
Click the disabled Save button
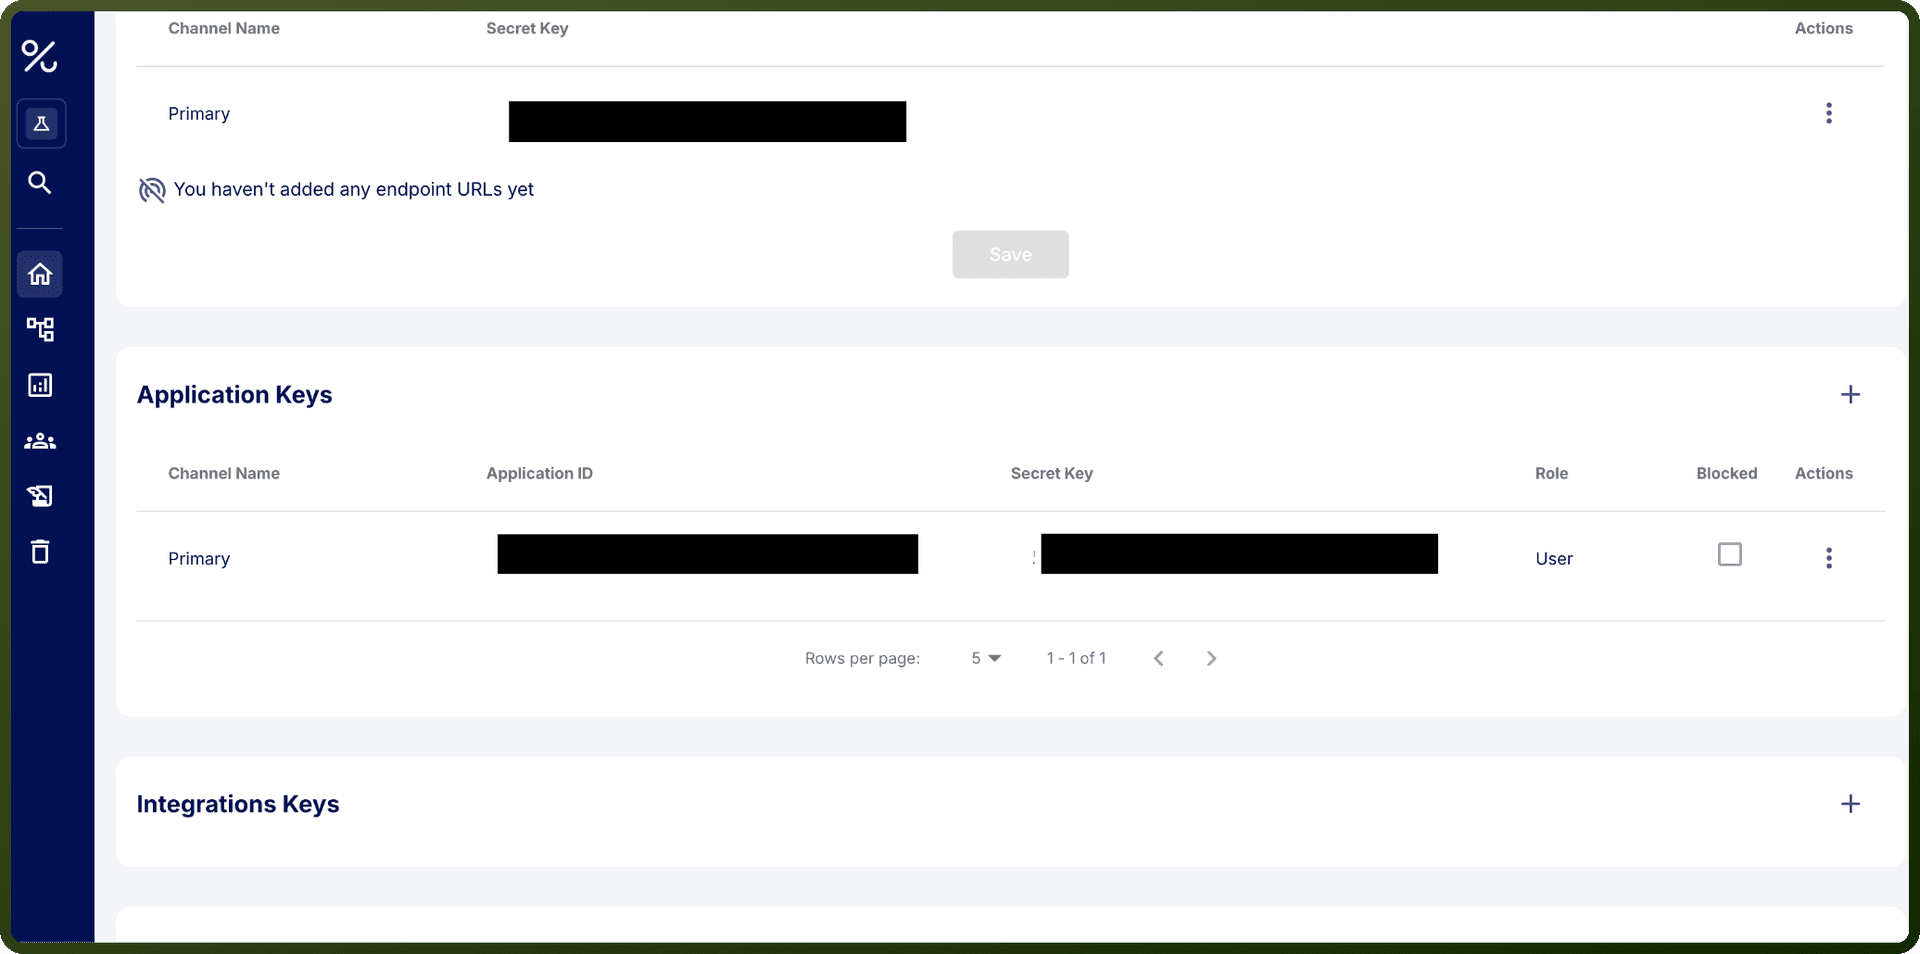(x=1010, y=255)
